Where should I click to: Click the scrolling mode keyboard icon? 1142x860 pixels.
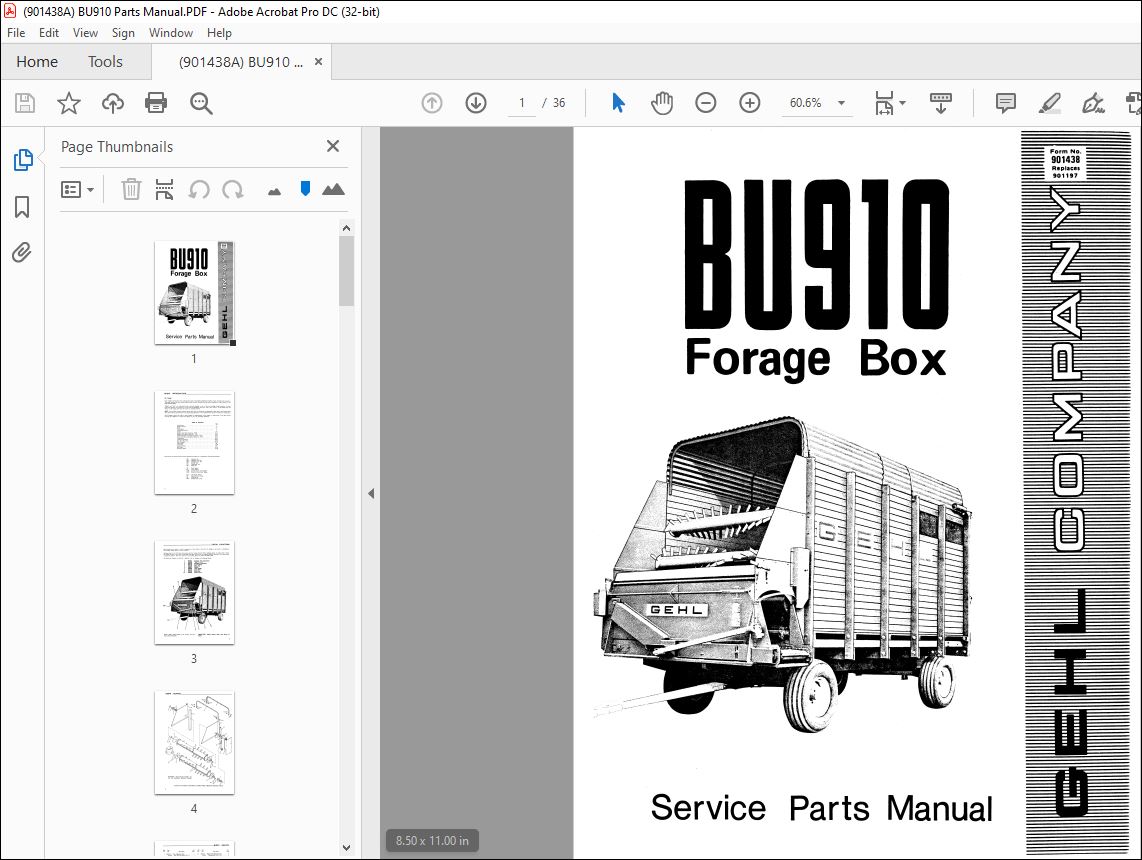pyautogui.click(x=941, y=103)
